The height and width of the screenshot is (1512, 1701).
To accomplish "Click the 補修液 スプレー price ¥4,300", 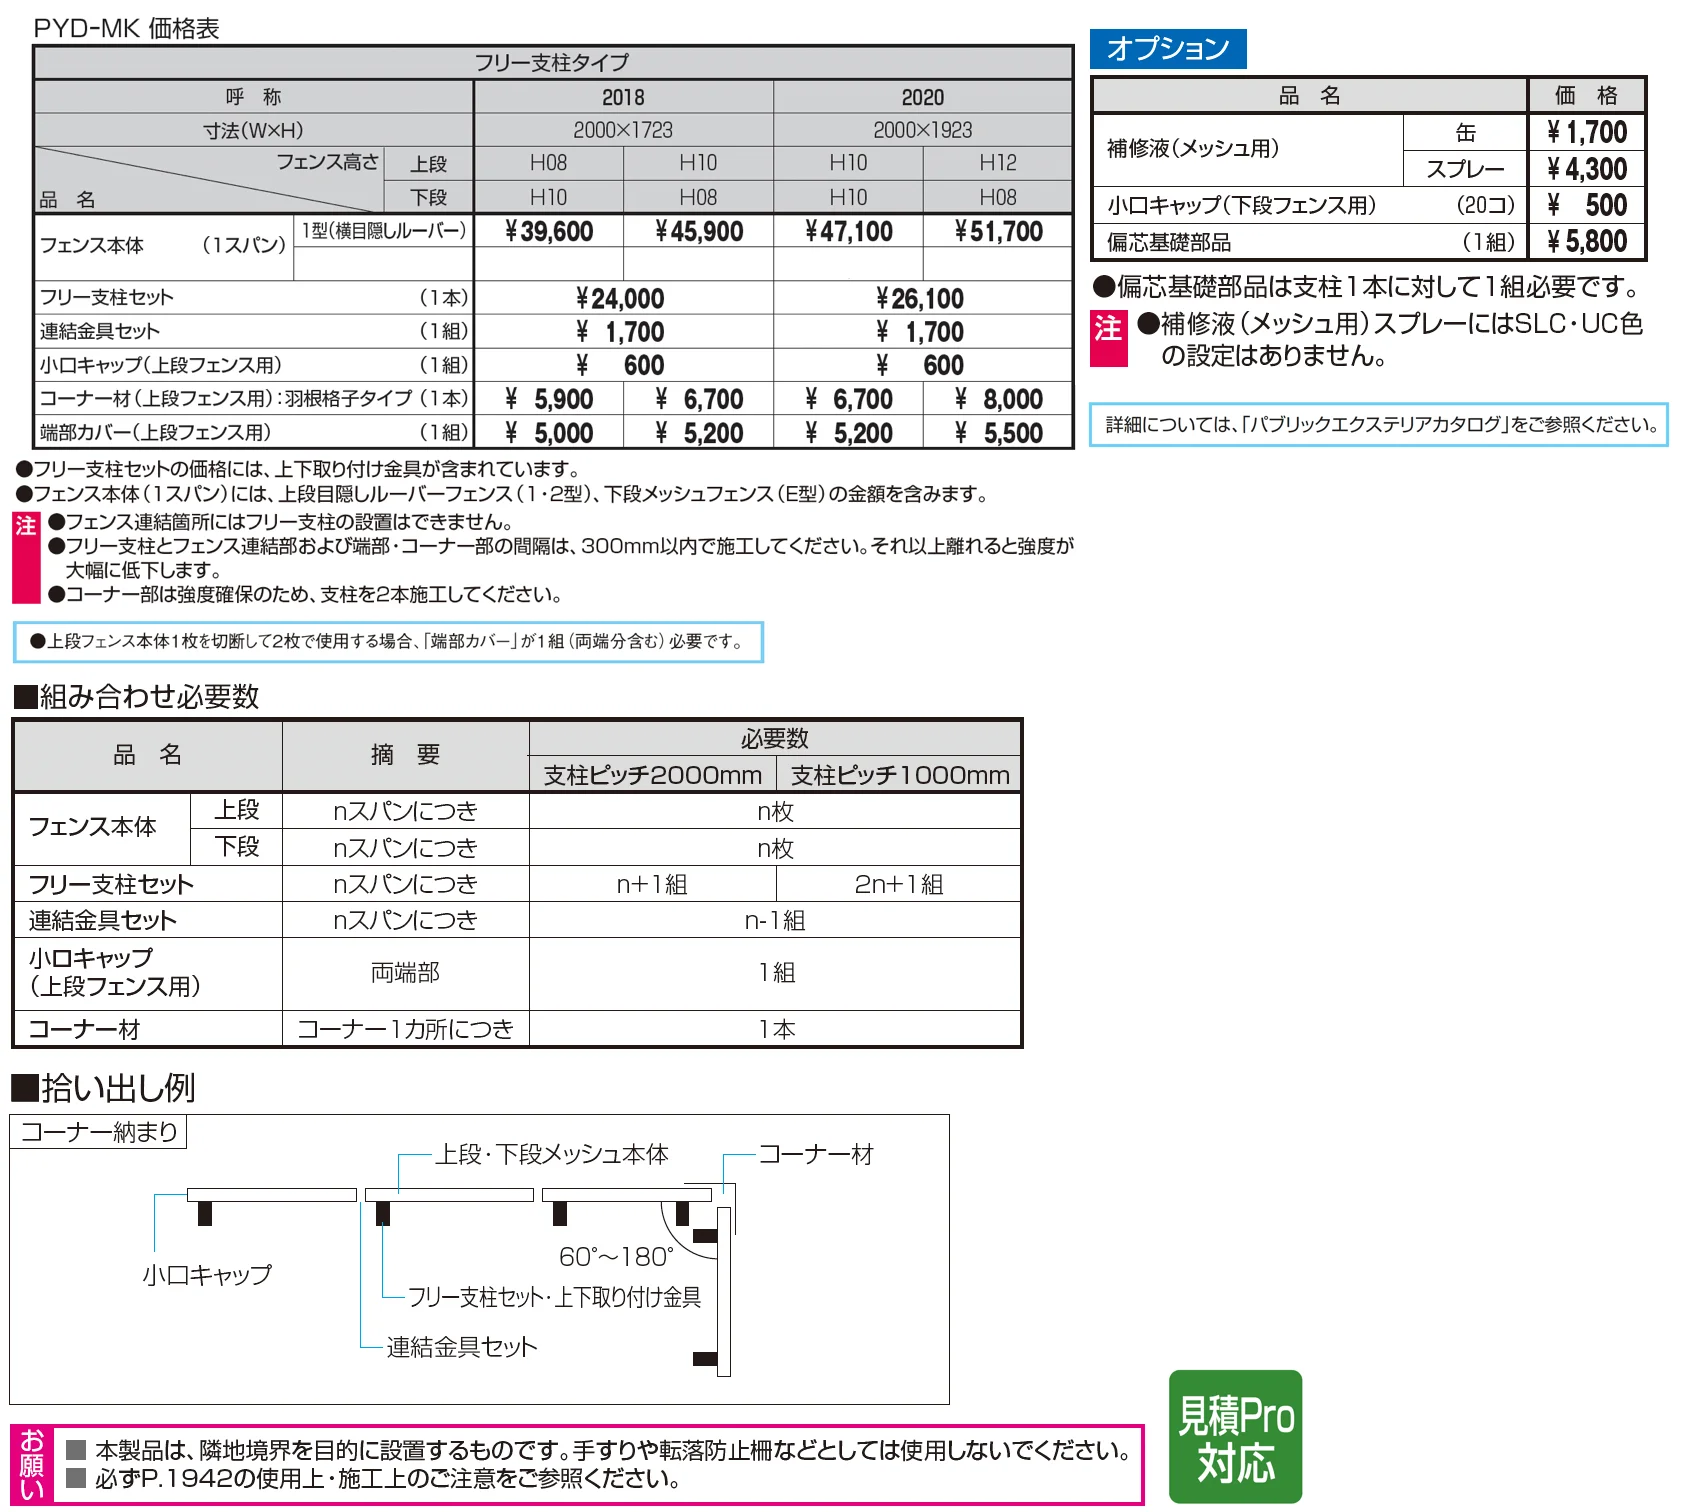I will 1587,169.
